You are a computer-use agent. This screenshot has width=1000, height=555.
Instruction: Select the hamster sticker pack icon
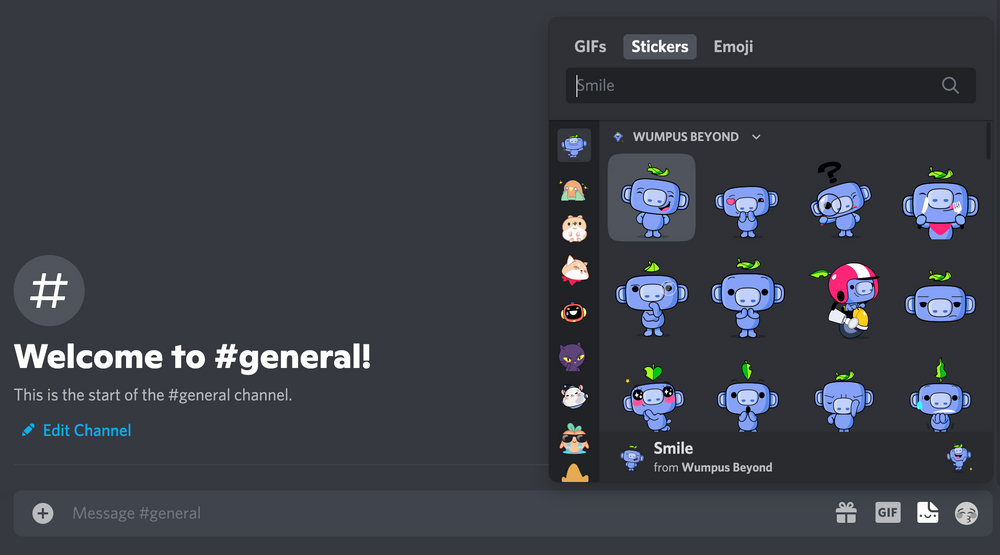[x=574, y=228]
